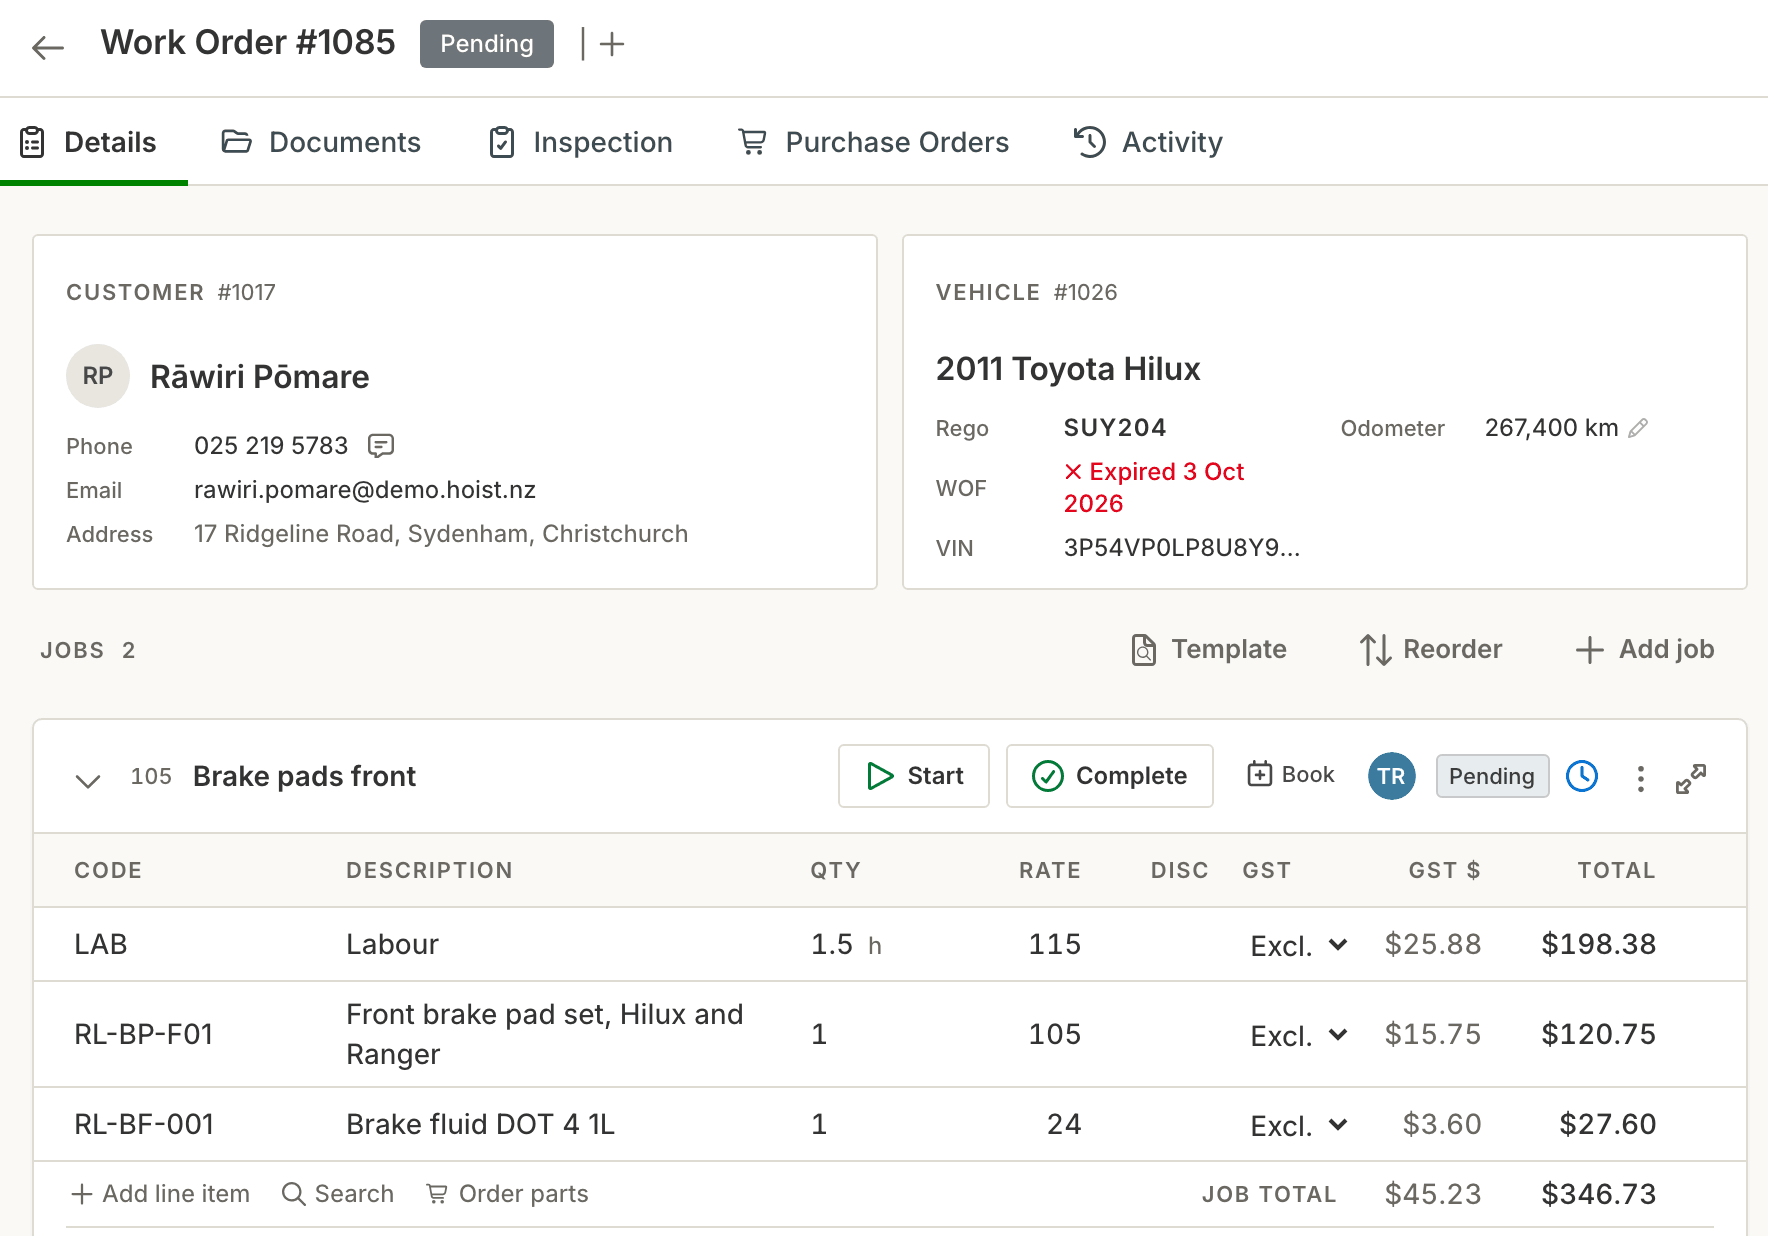The height and width of the screenshot is (1236, 1768).
Task: Open GST dropdown for Labour line
Action: tap(1299, 946)
